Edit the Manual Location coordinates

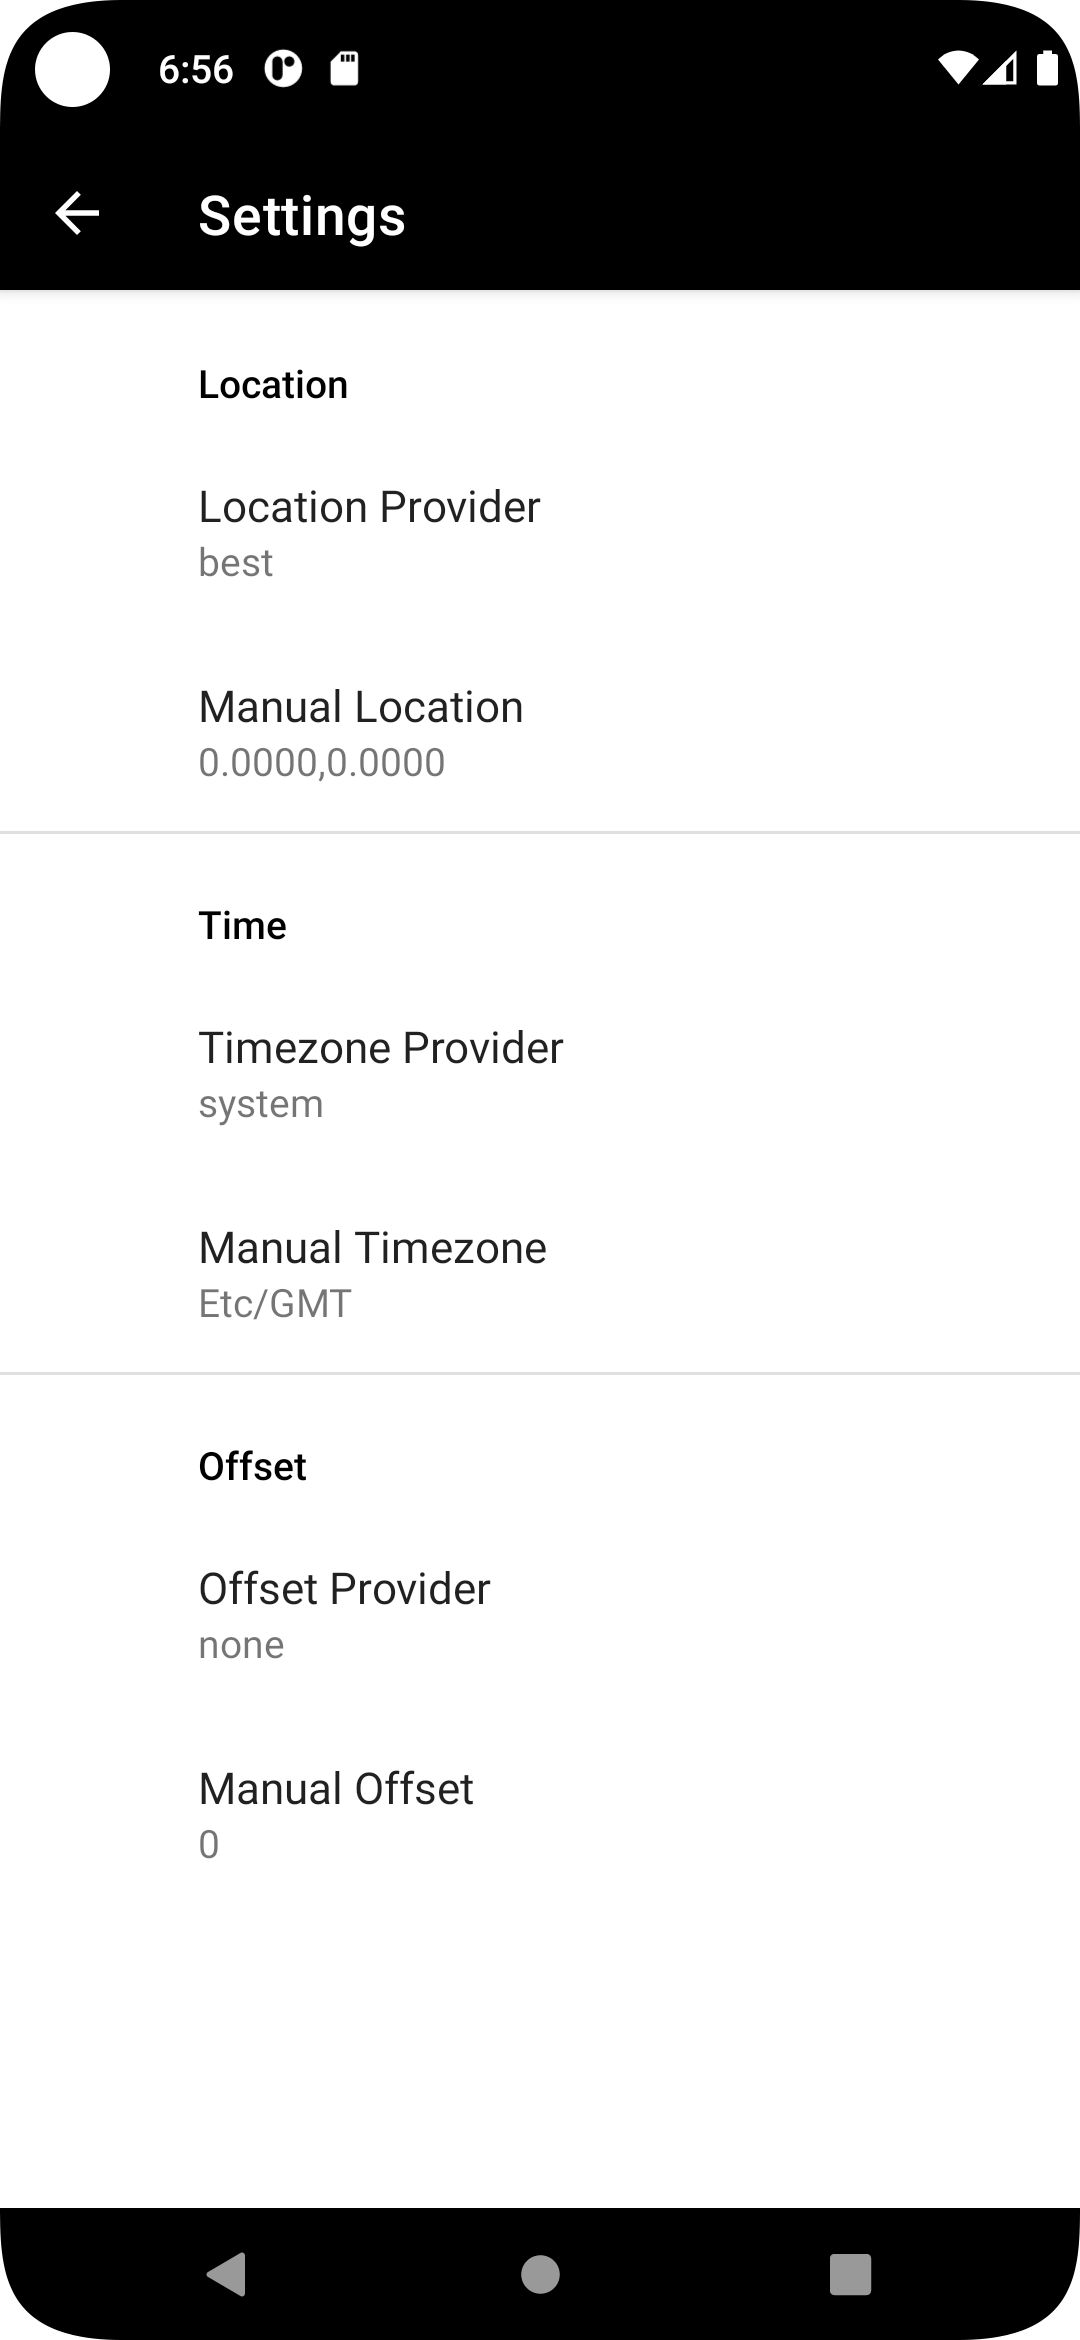click(x=540, y=733)
